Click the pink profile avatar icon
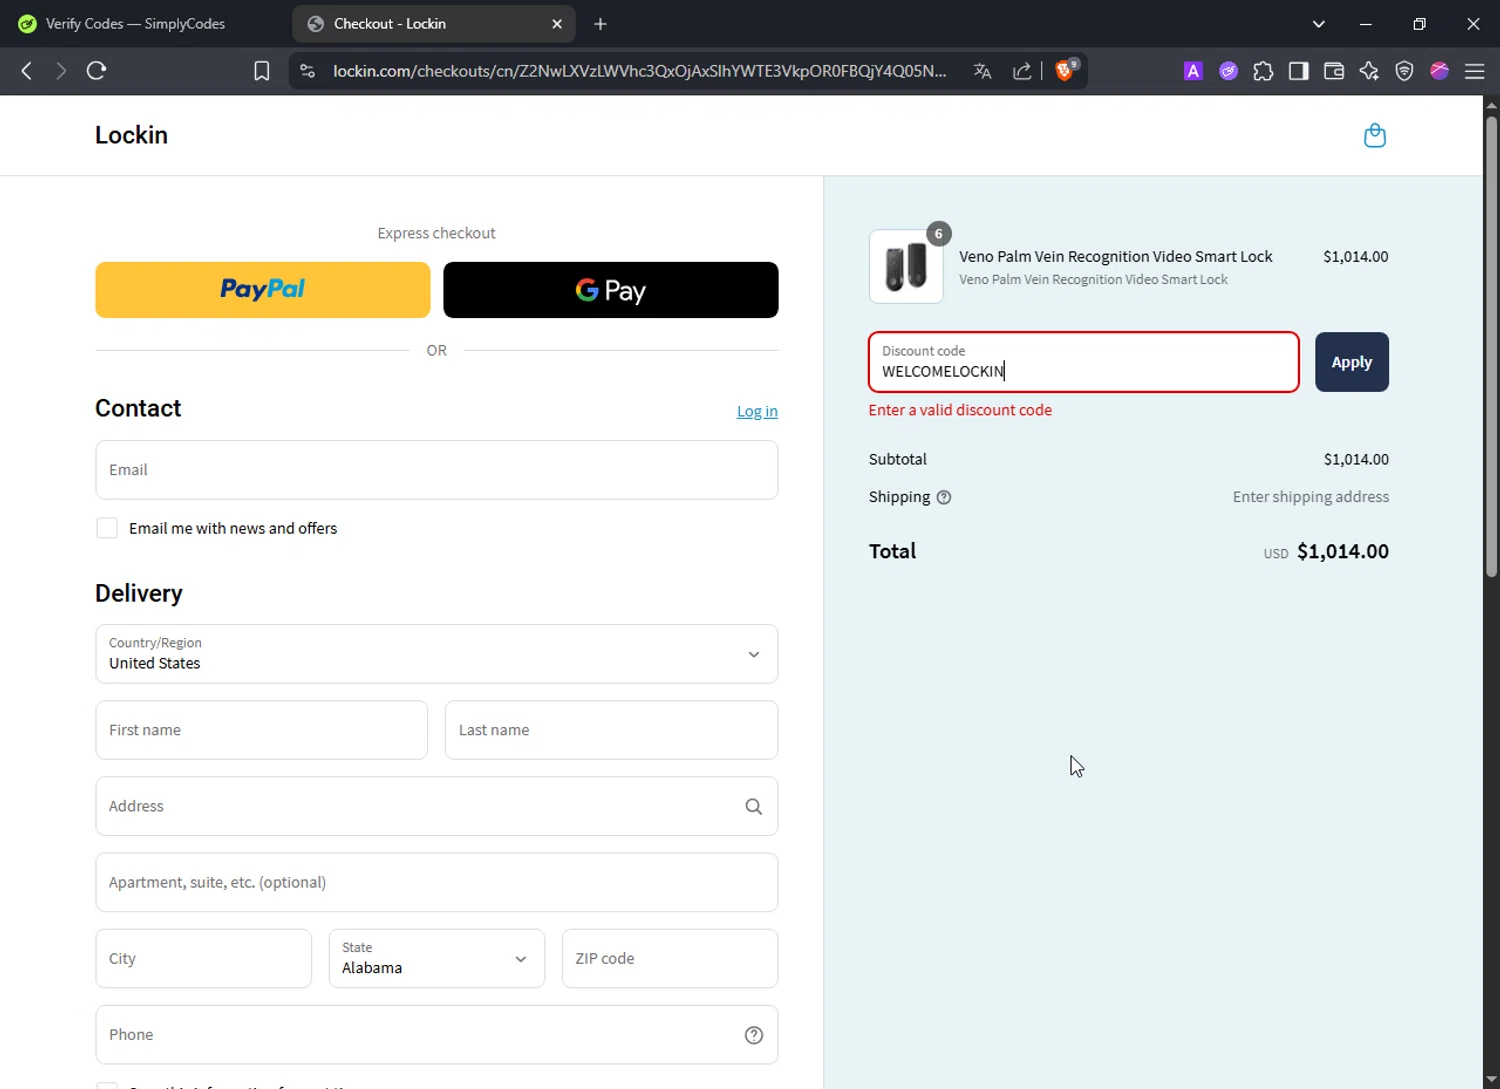 pos(1439,71)
